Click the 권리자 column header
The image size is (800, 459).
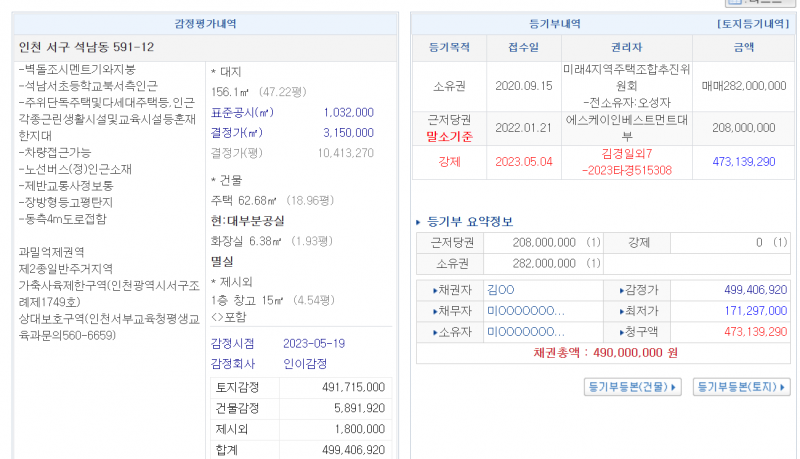point(626,47)
